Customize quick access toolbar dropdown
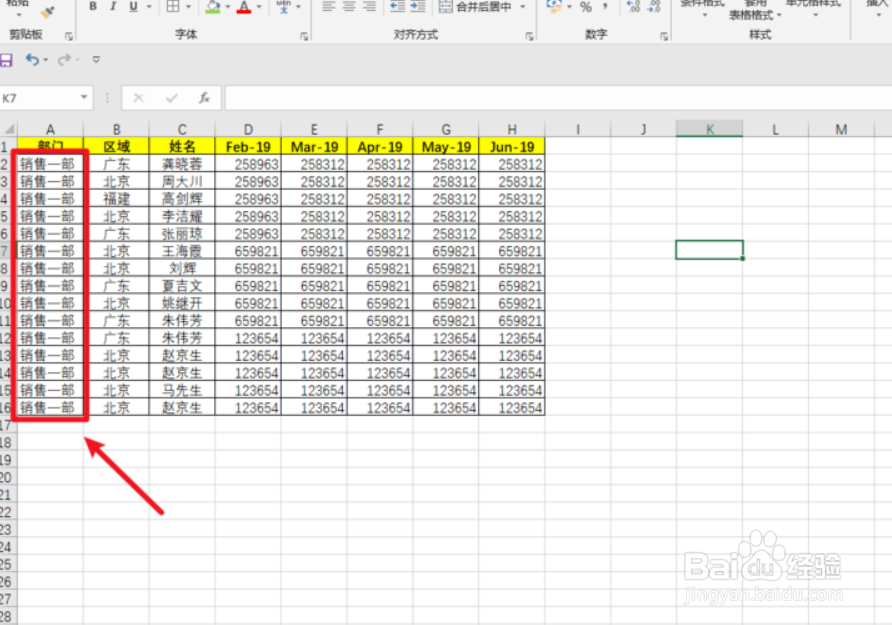The width and height of the screenshot is (892, 625). pos(96,60)
